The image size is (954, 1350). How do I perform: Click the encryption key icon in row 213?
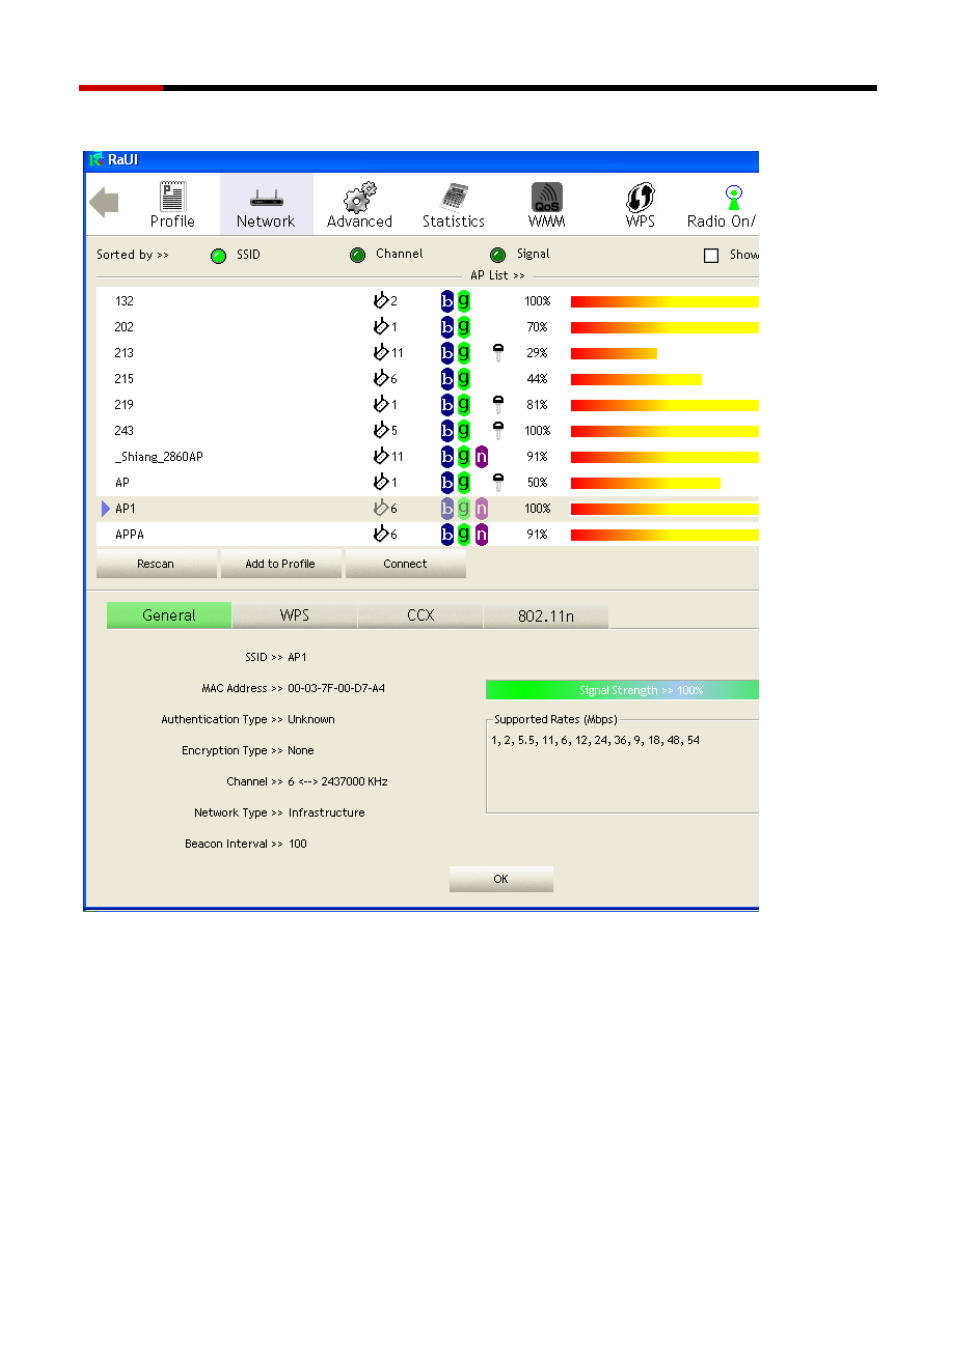(x=498, y=352)
